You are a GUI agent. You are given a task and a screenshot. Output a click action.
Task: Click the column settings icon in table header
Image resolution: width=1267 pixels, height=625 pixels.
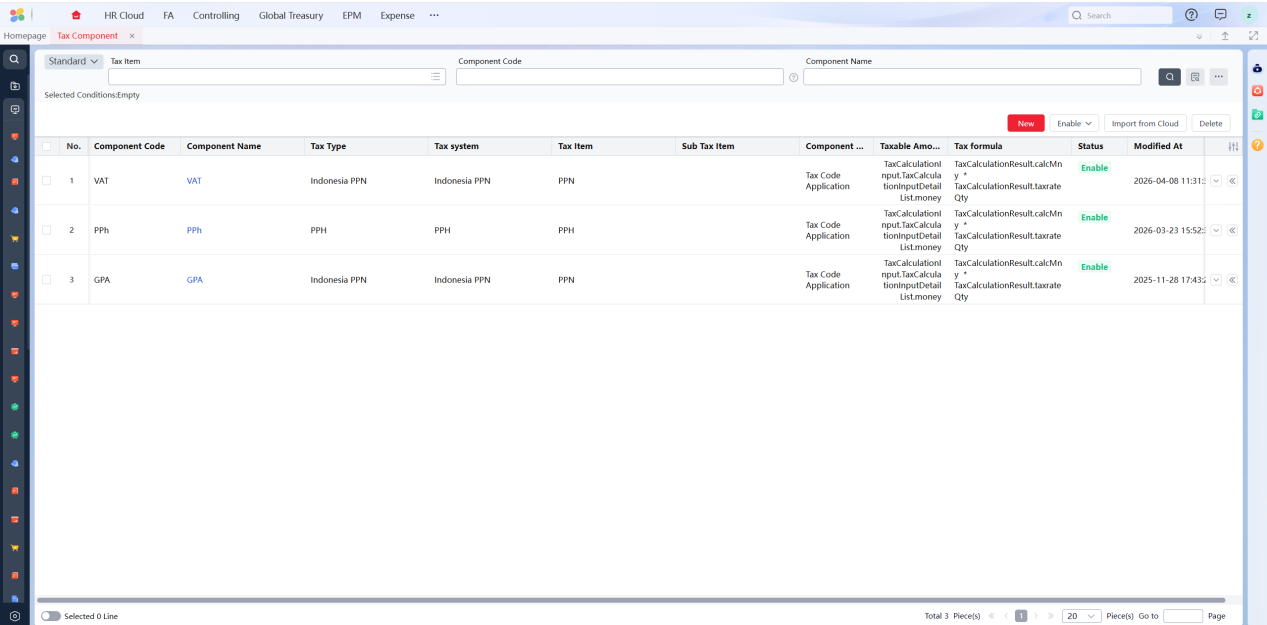pyautogui.click(x=1233, y=147)
